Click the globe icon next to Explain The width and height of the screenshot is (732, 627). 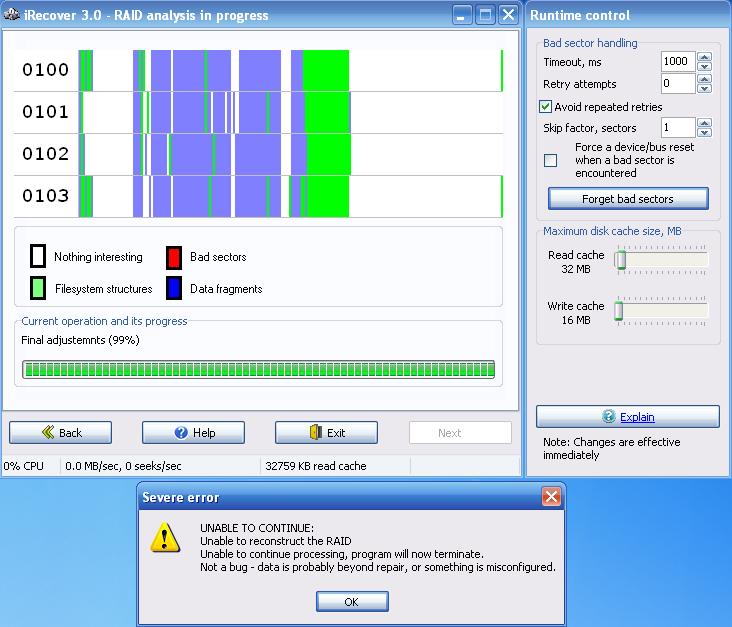coord(609,416)
